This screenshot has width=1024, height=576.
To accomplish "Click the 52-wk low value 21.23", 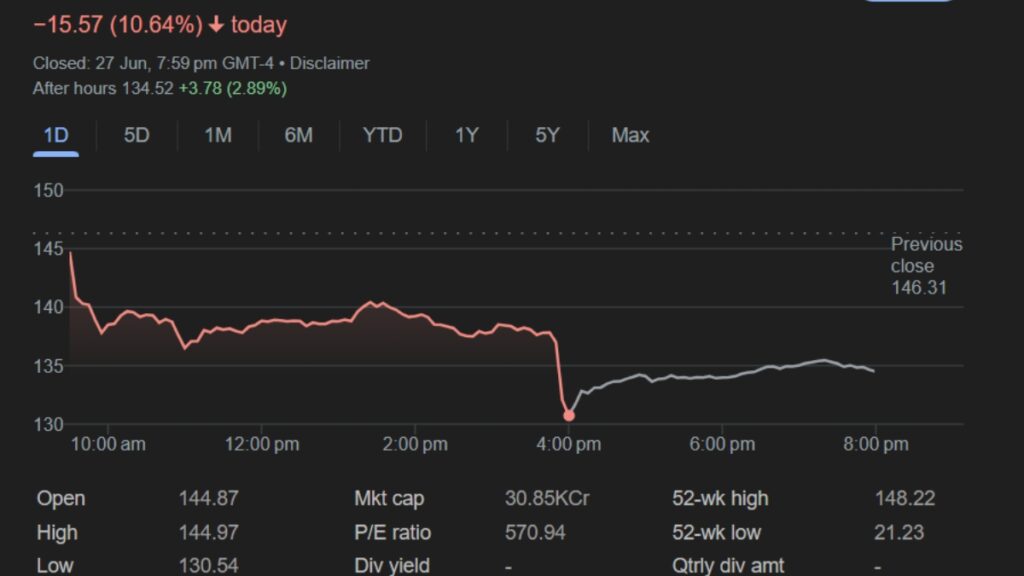I will tap(899, 532).
